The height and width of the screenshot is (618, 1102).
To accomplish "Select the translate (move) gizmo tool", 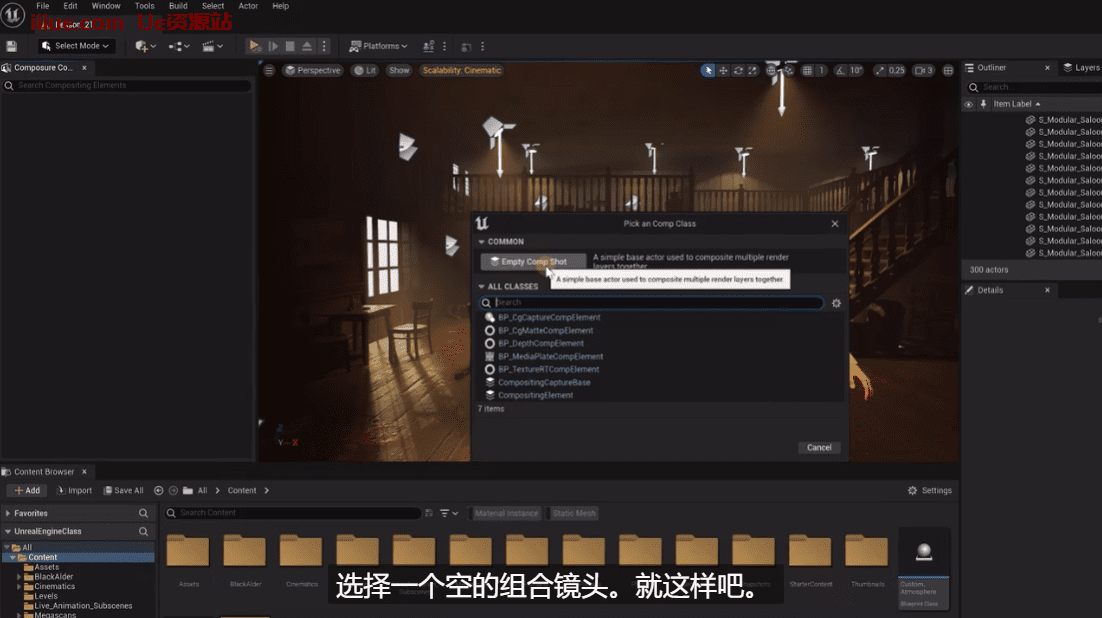I will pos(723,70).
